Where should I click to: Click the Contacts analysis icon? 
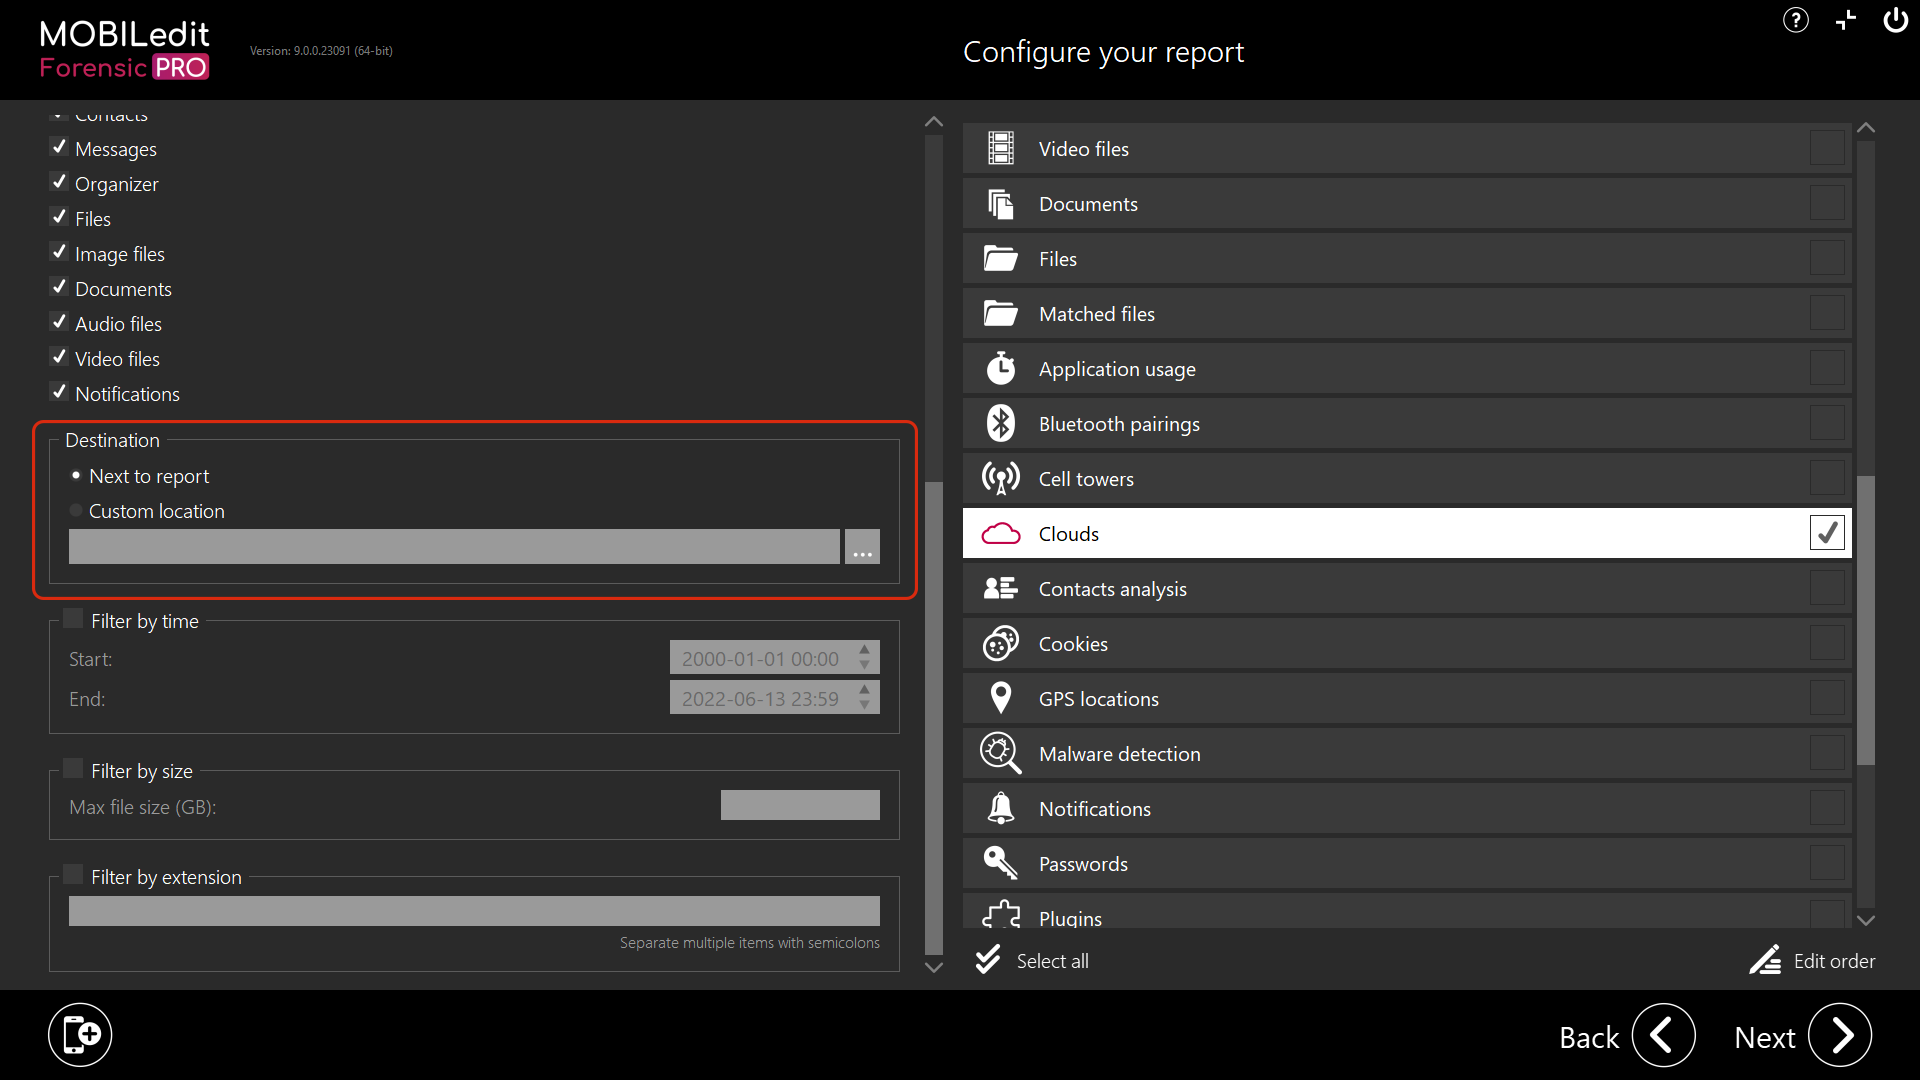(1001, 588)
